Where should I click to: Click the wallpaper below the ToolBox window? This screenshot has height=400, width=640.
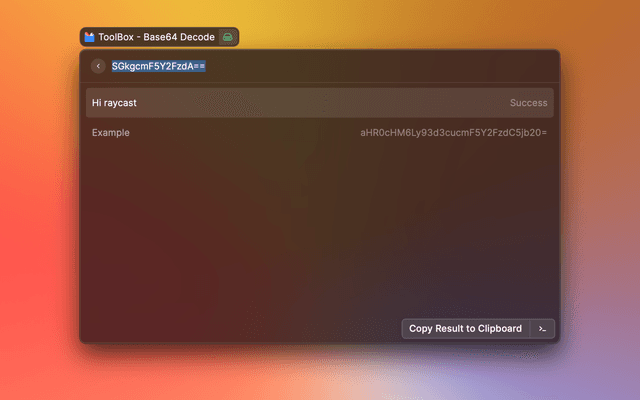[x=320, y=375]
